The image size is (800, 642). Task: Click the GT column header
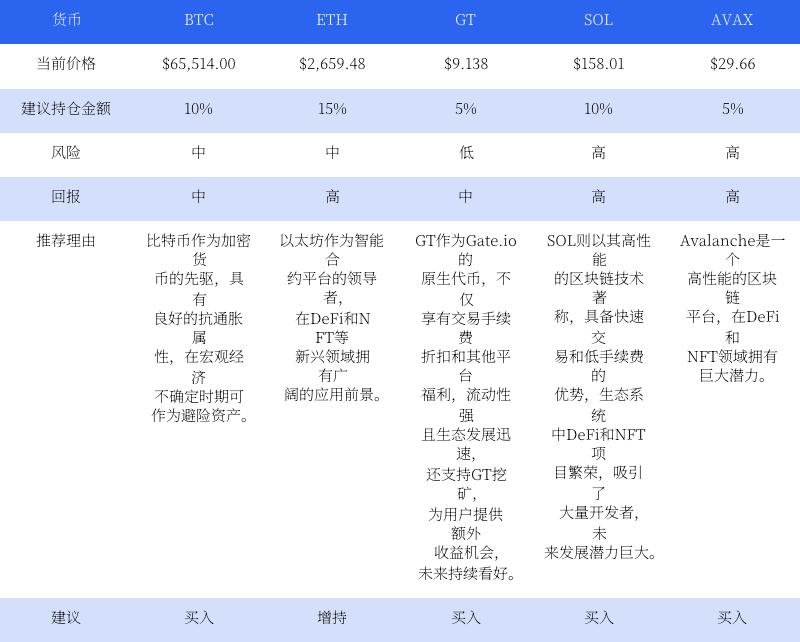466,20
